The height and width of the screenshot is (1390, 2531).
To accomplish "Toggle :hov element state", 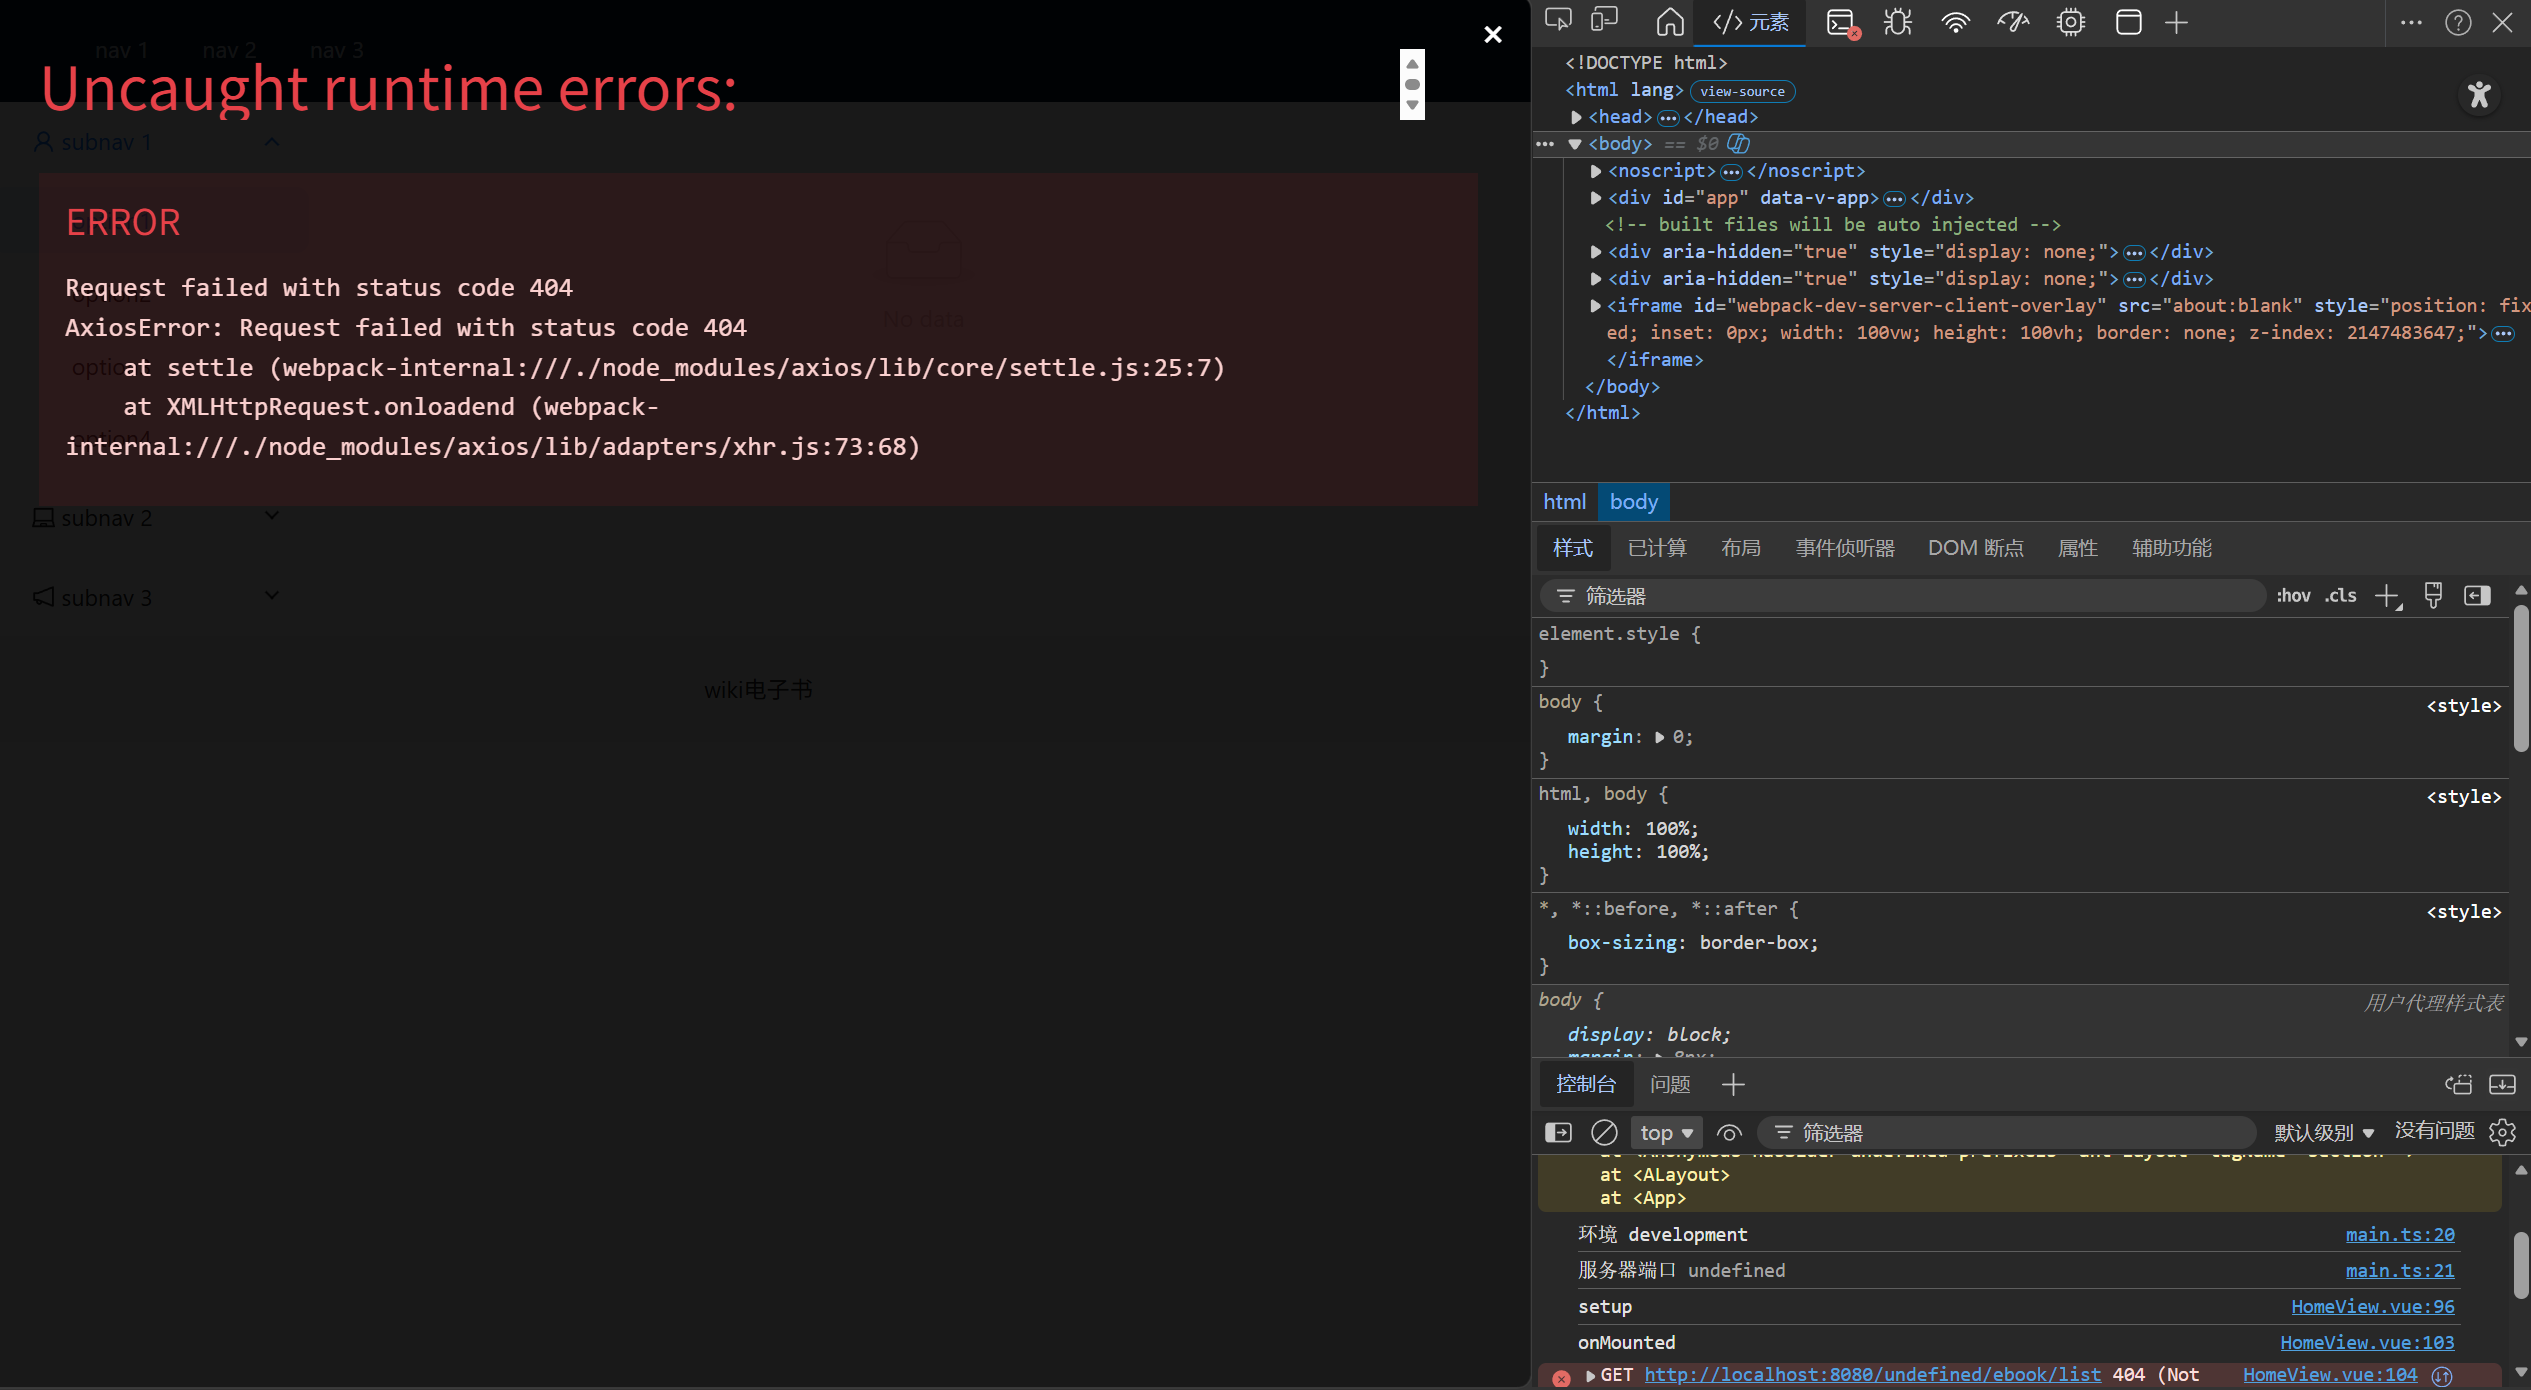I will [2293, 596].
